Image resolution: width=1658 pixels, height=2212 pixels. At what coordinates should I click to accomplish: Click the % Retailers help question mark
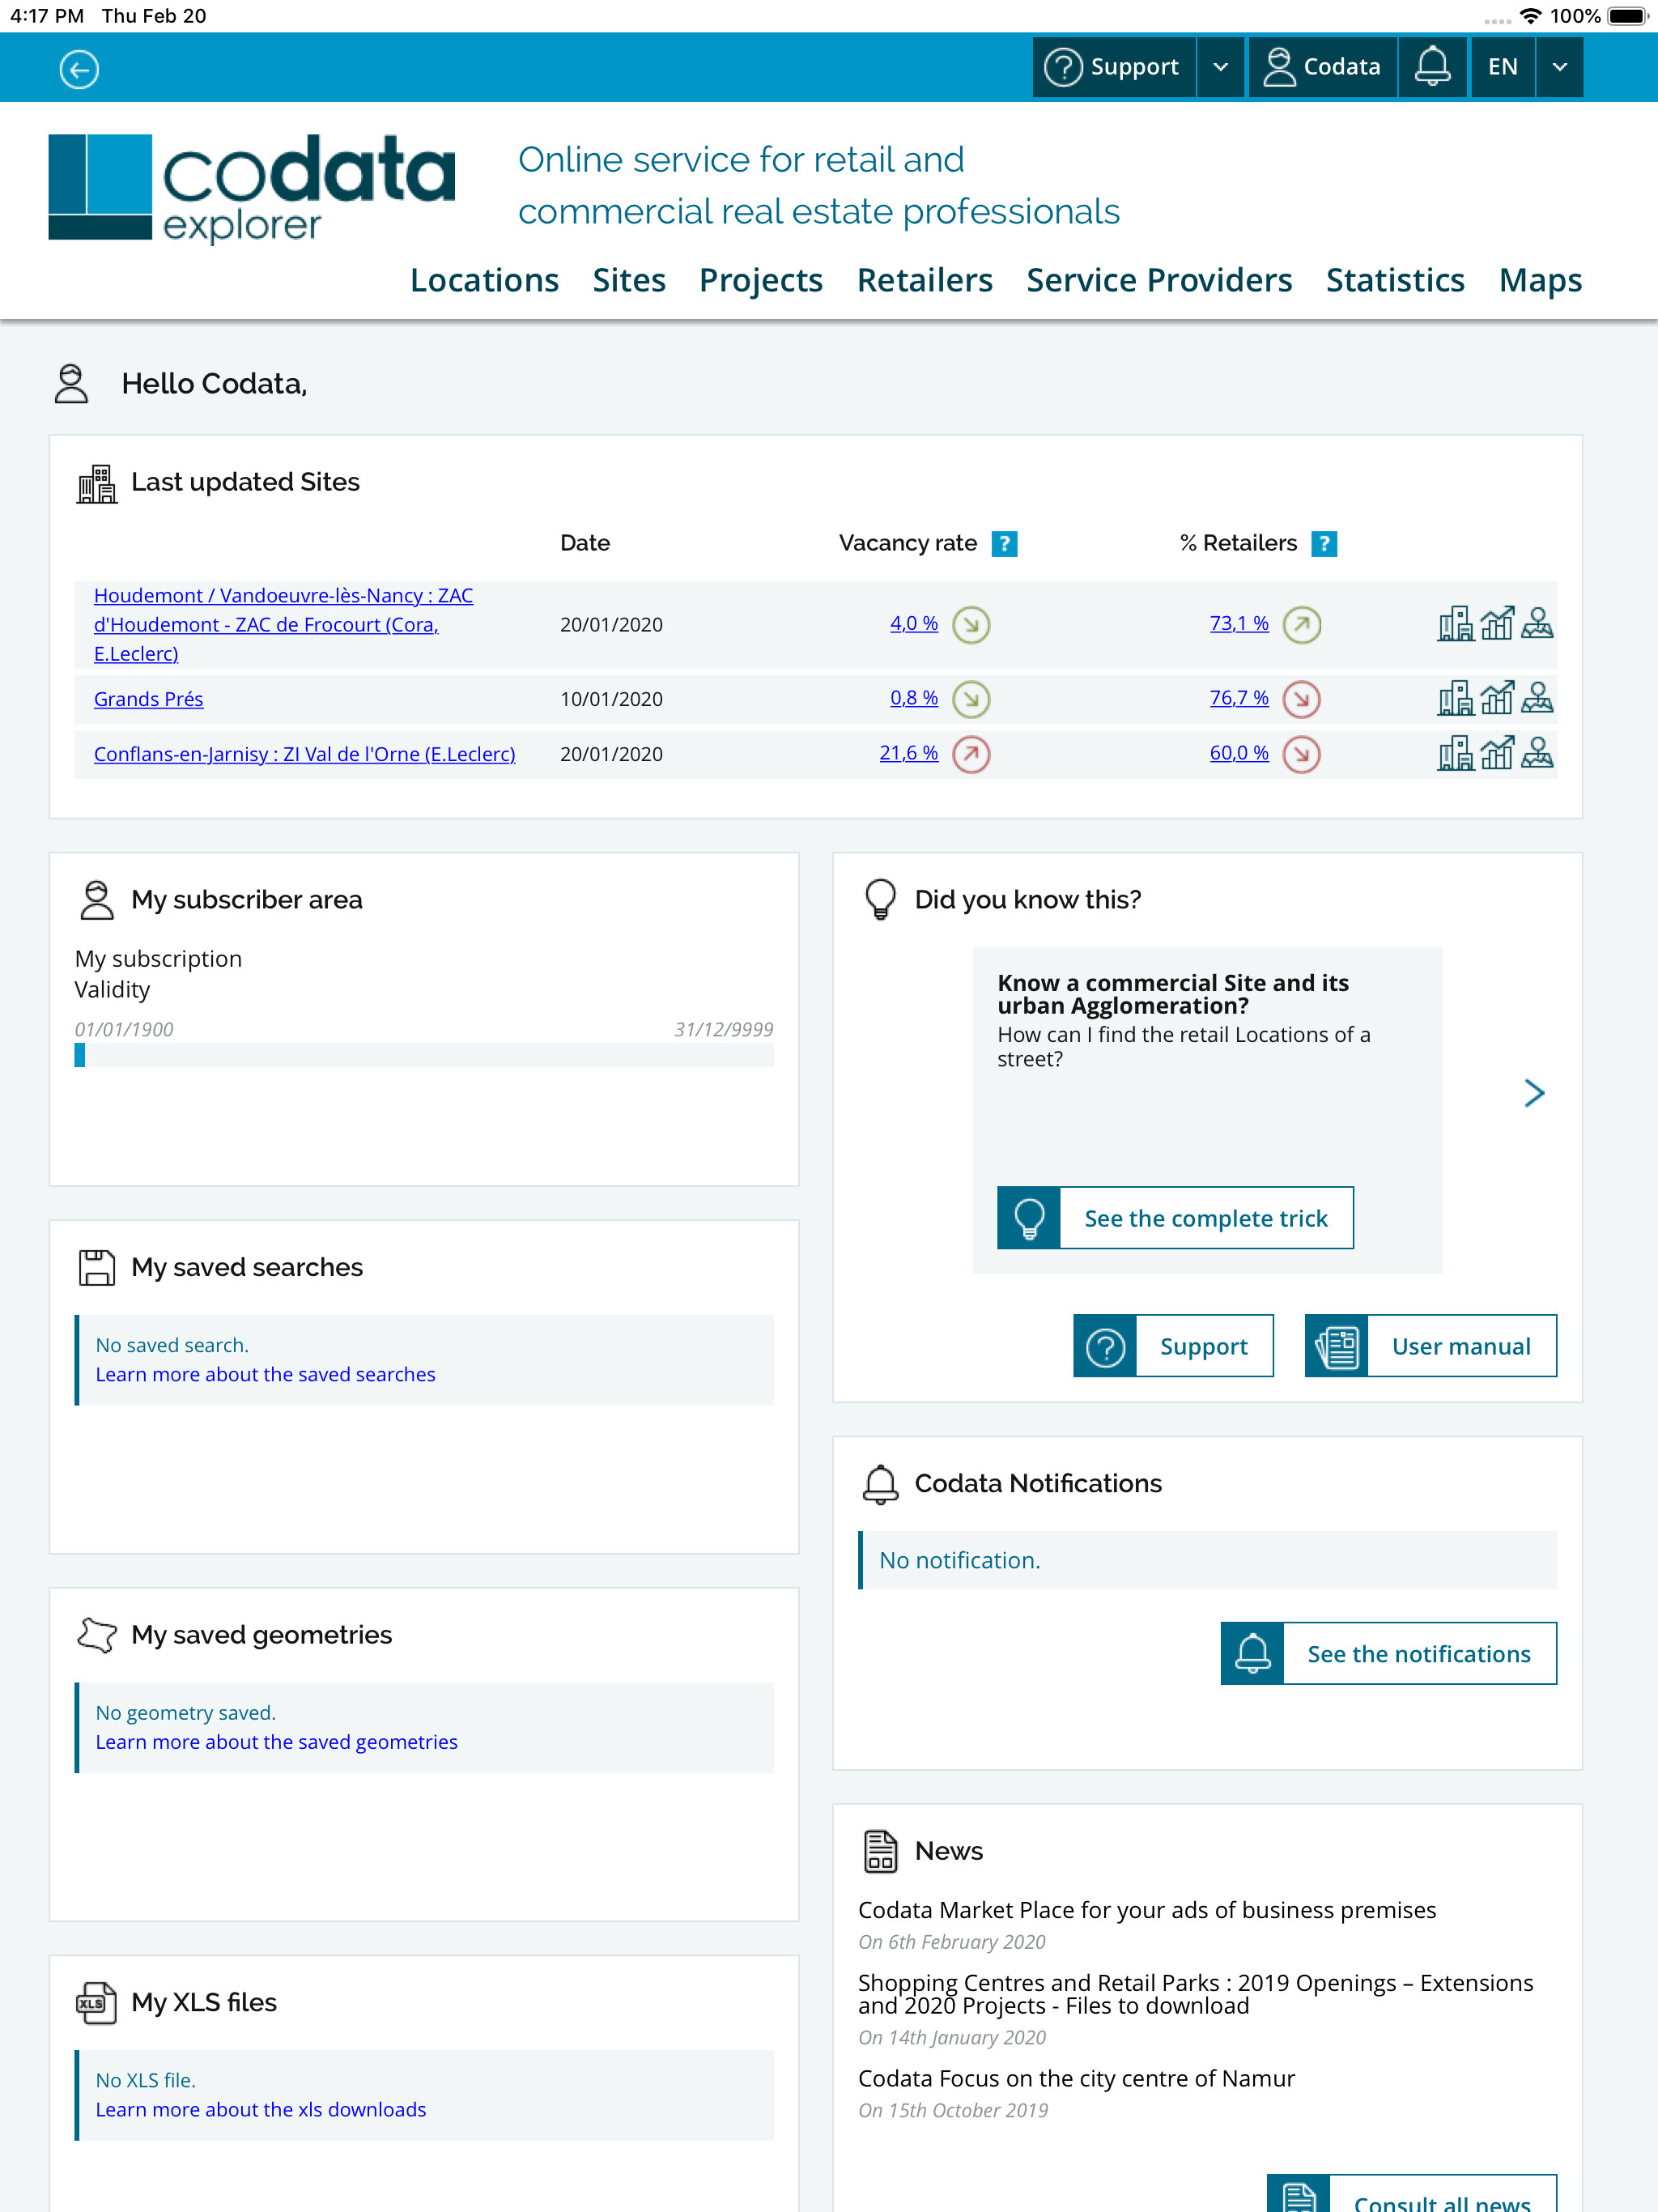click(1324, 544)
